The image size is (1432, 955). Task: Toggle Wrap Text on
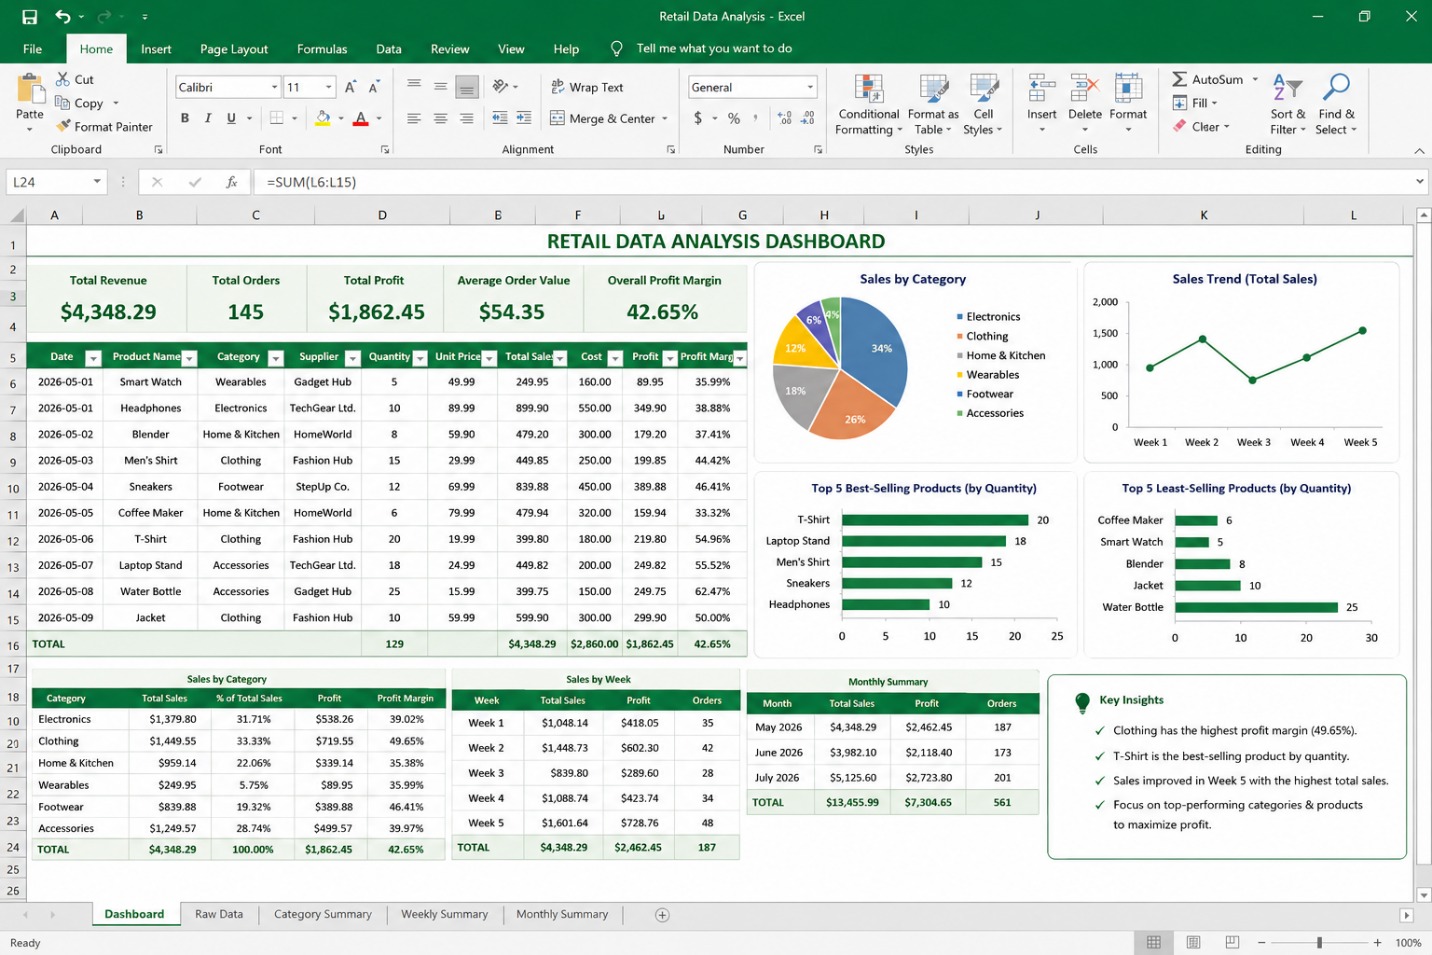click(x=587, y=87)
